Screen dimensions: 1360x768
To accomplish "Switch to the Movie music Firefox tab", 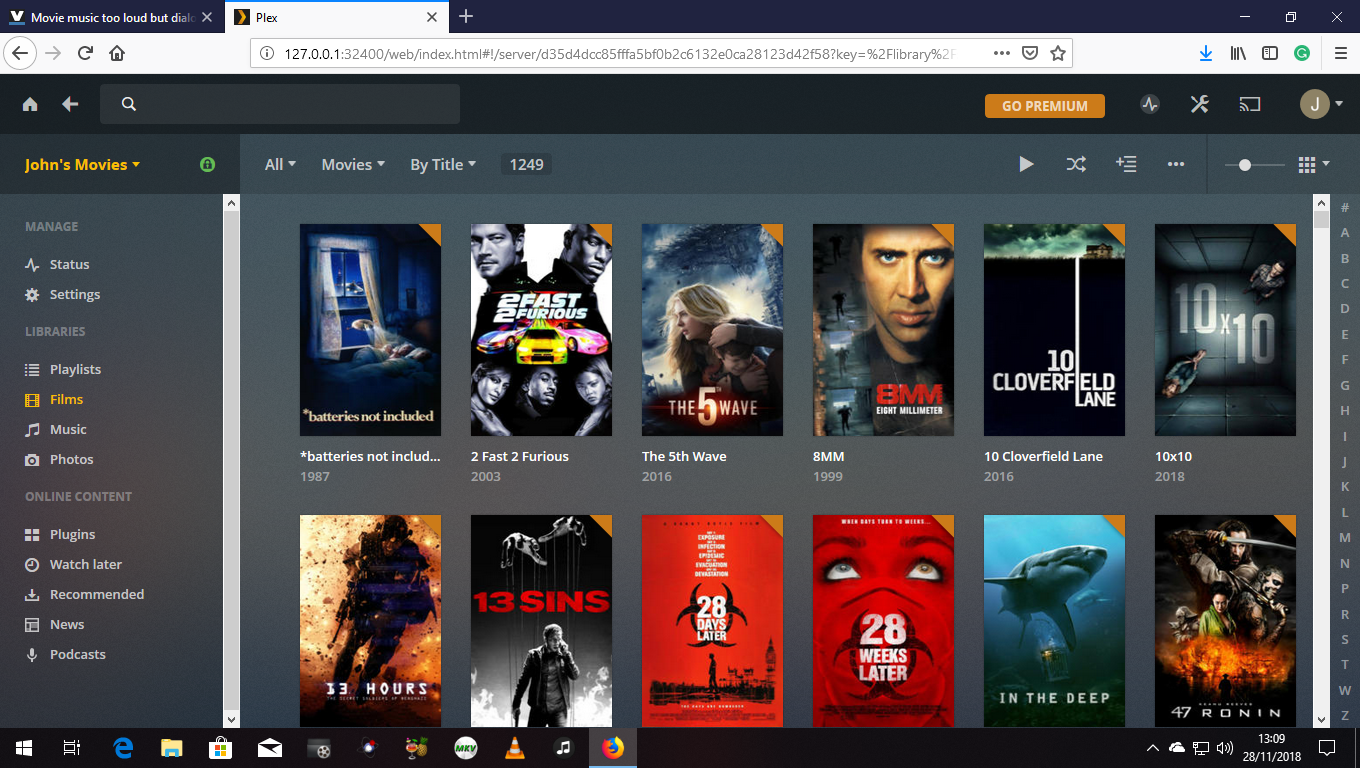I will click(x=111, y=17).
